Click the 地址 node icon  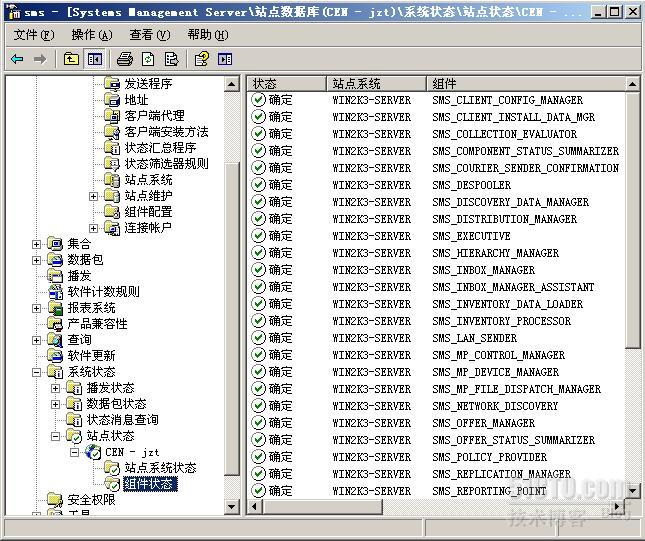[112, 100]
